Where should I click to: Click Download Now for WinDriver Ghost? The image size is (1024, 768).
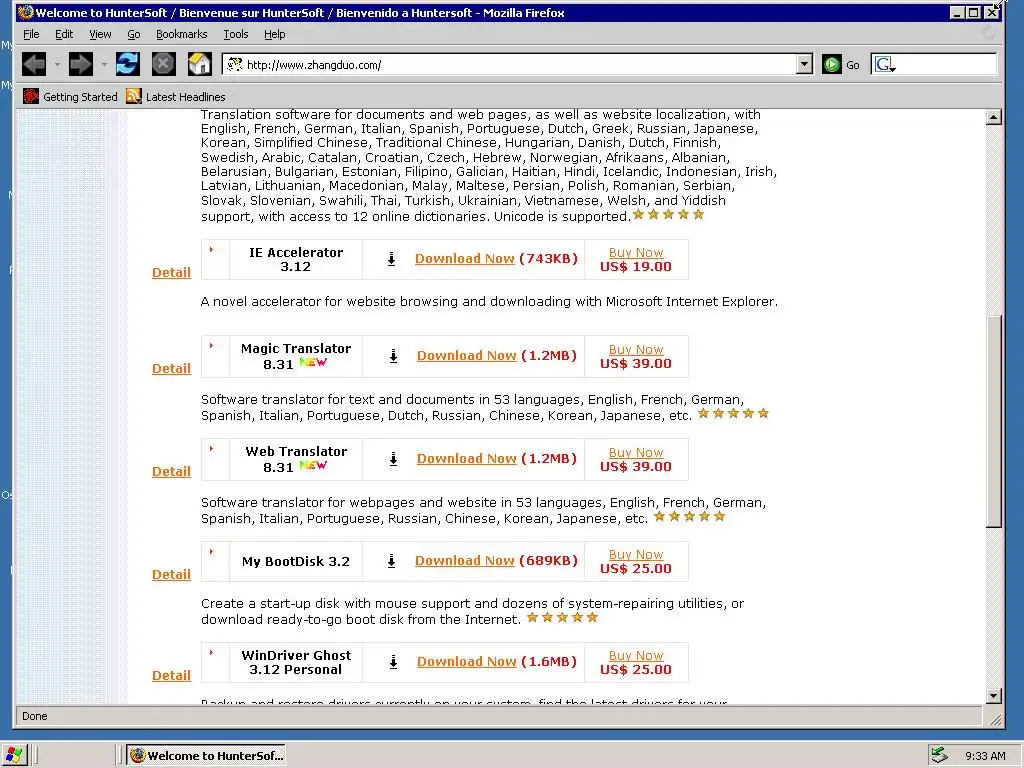tap(467, 662)
